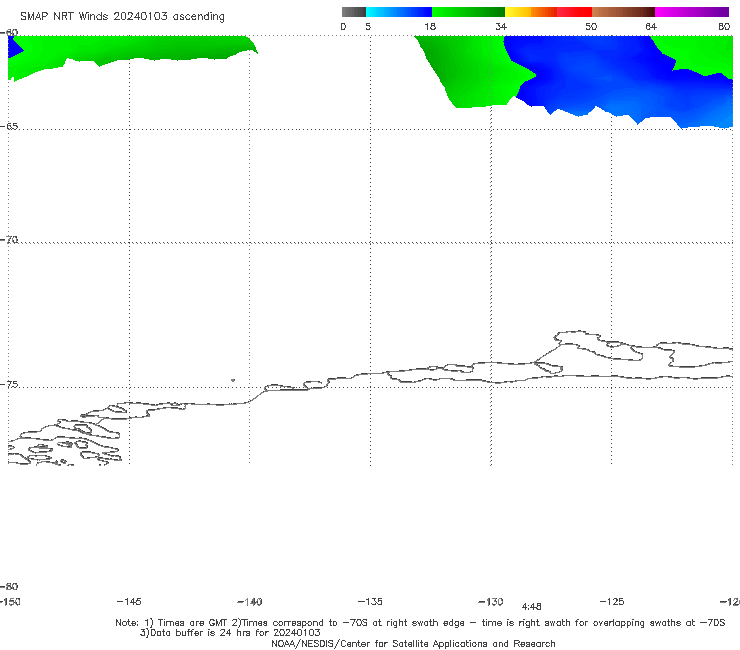Select the gray segment of the color bar
The image size is (740, 650).
354,12
